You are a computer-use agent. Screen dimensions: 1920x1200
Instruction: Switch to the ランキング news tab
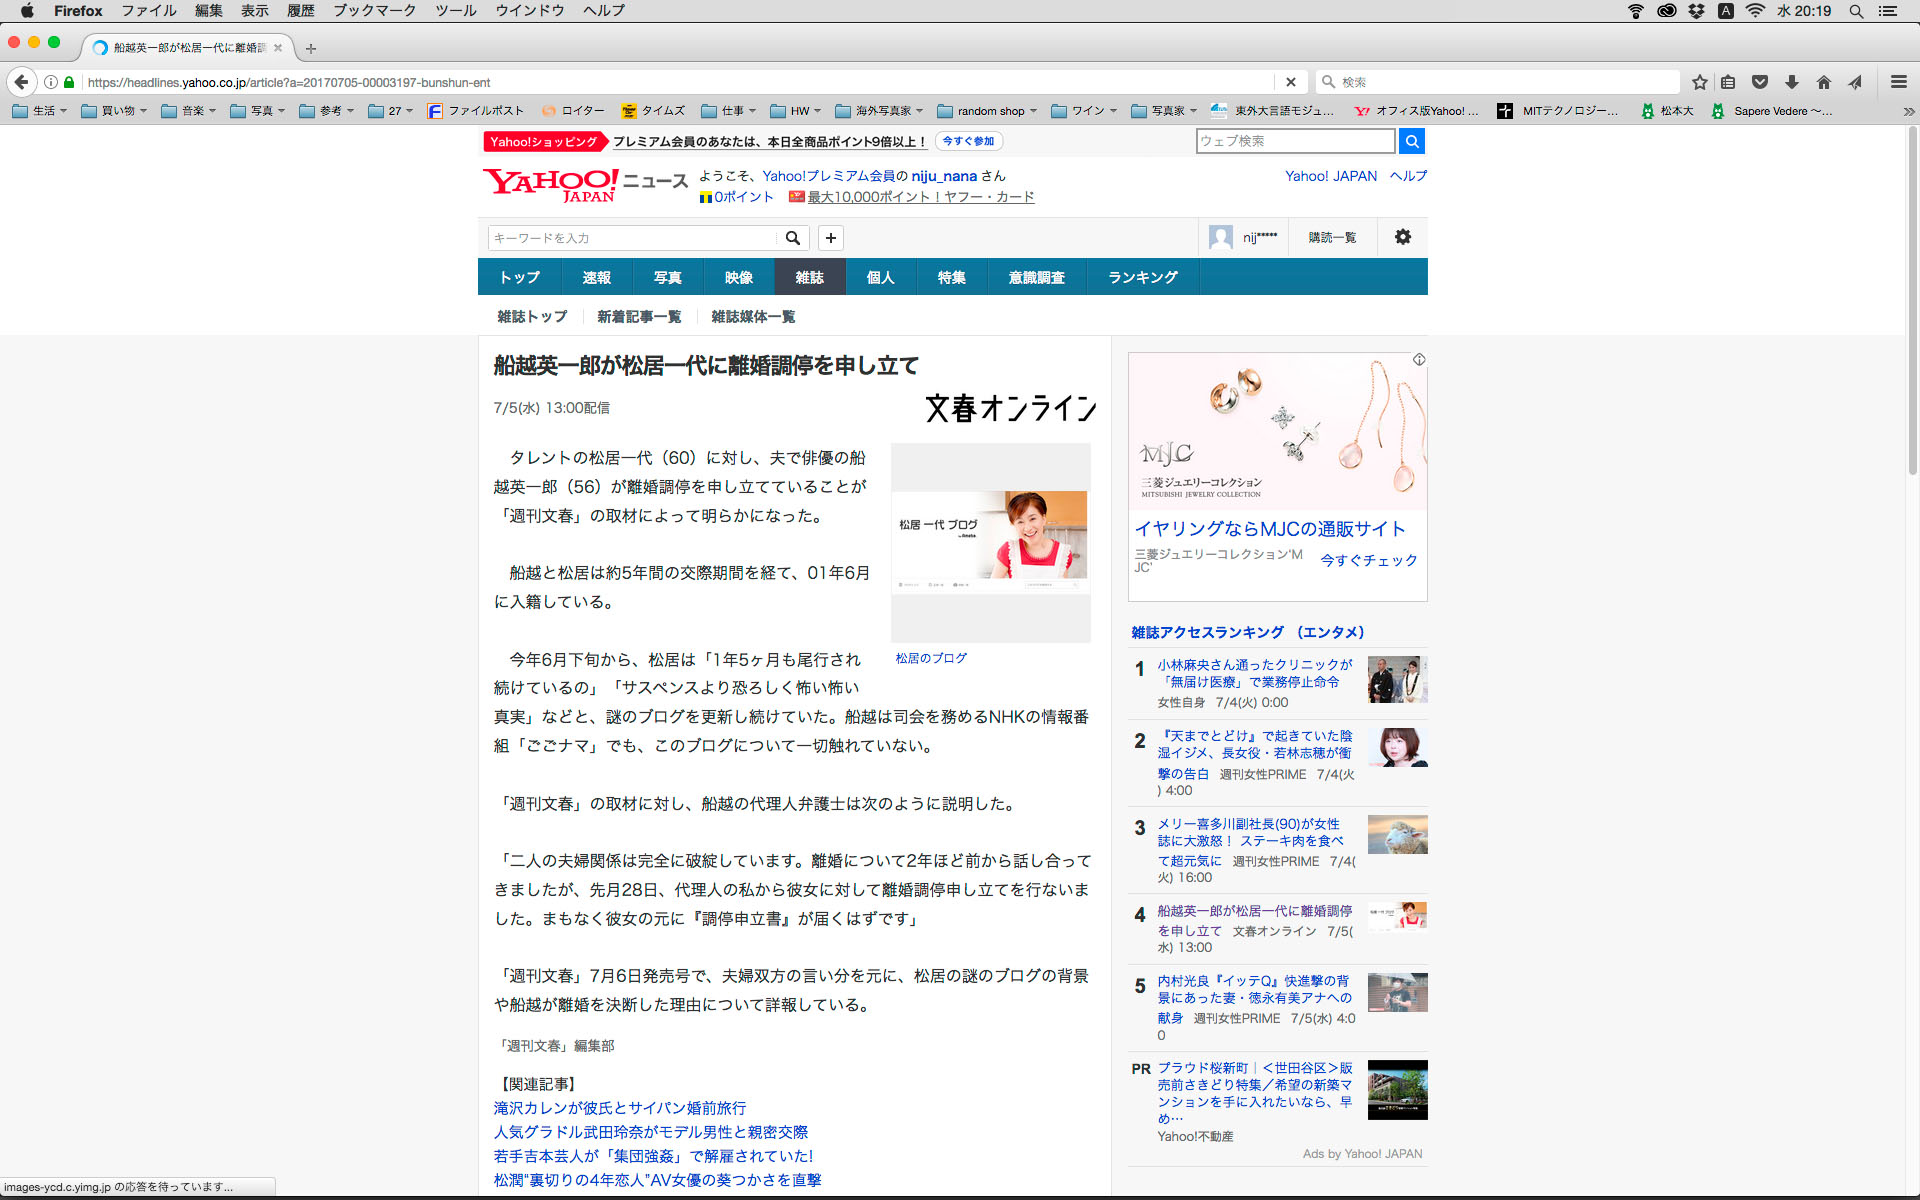tap(1142, 277)
